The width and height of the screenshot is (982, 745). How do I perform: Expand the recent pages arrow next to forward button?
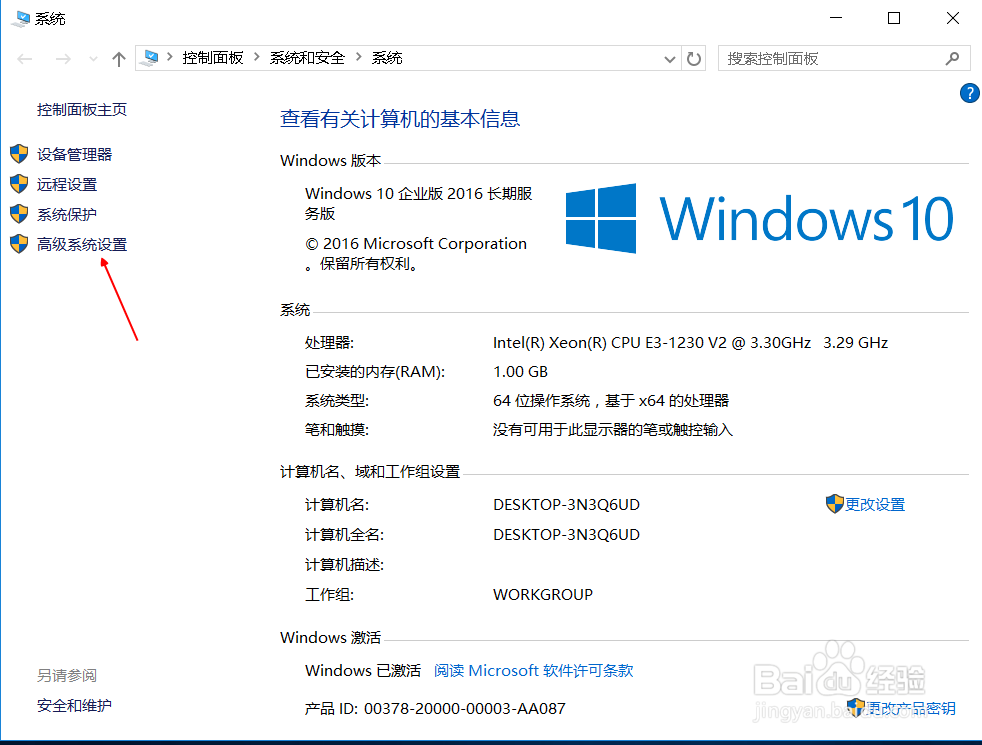tap(91, 58)
